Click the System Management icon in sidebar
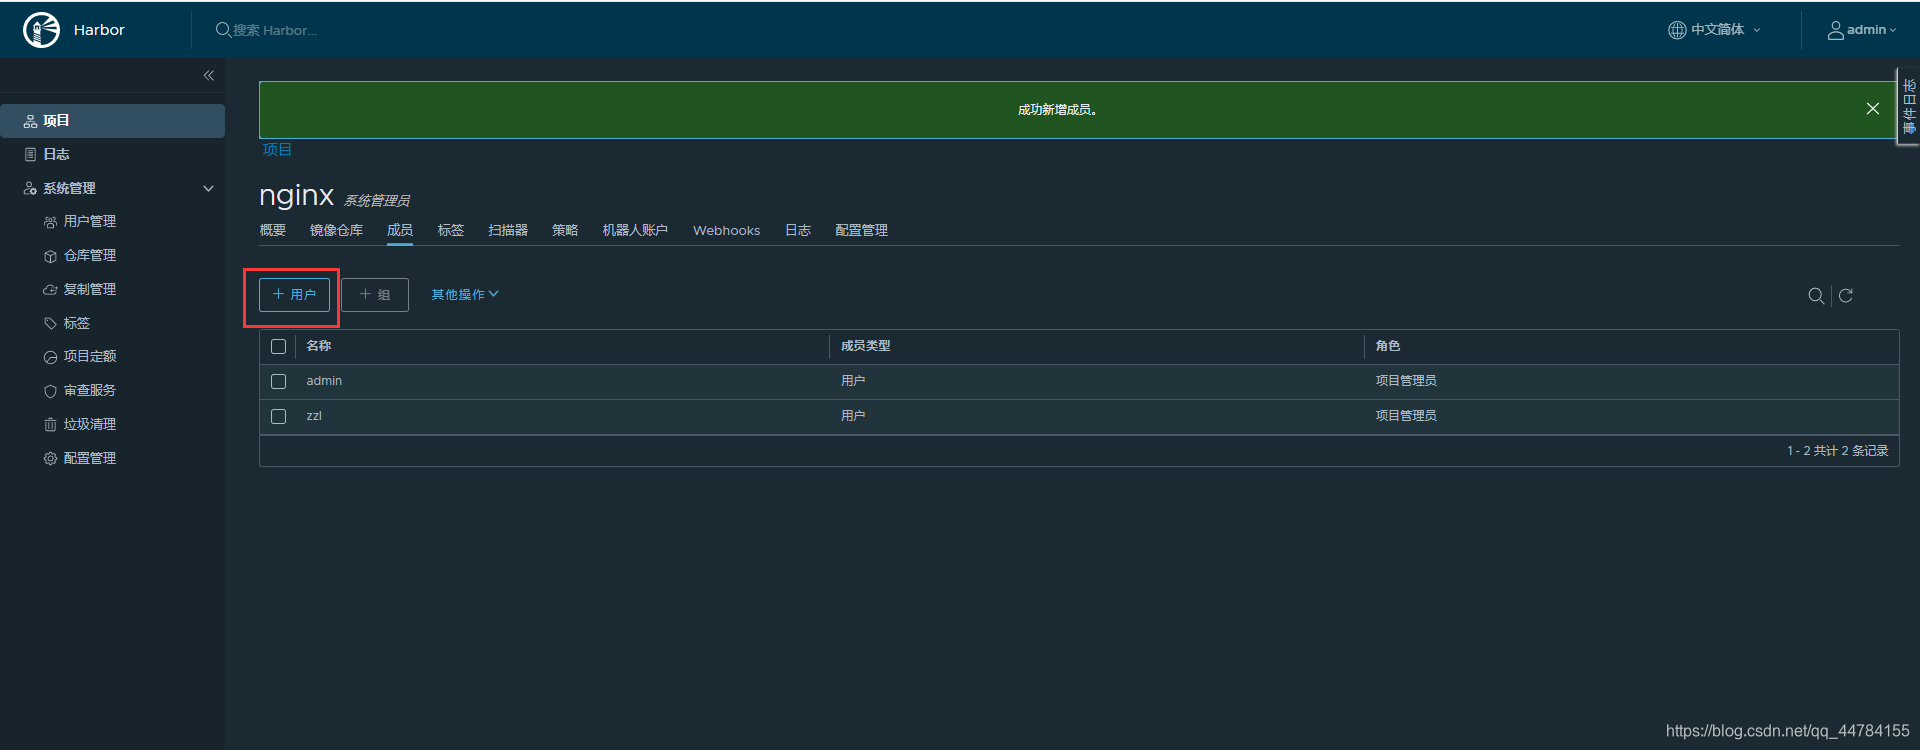This screenshot has height=750, width=1920. 31,188
